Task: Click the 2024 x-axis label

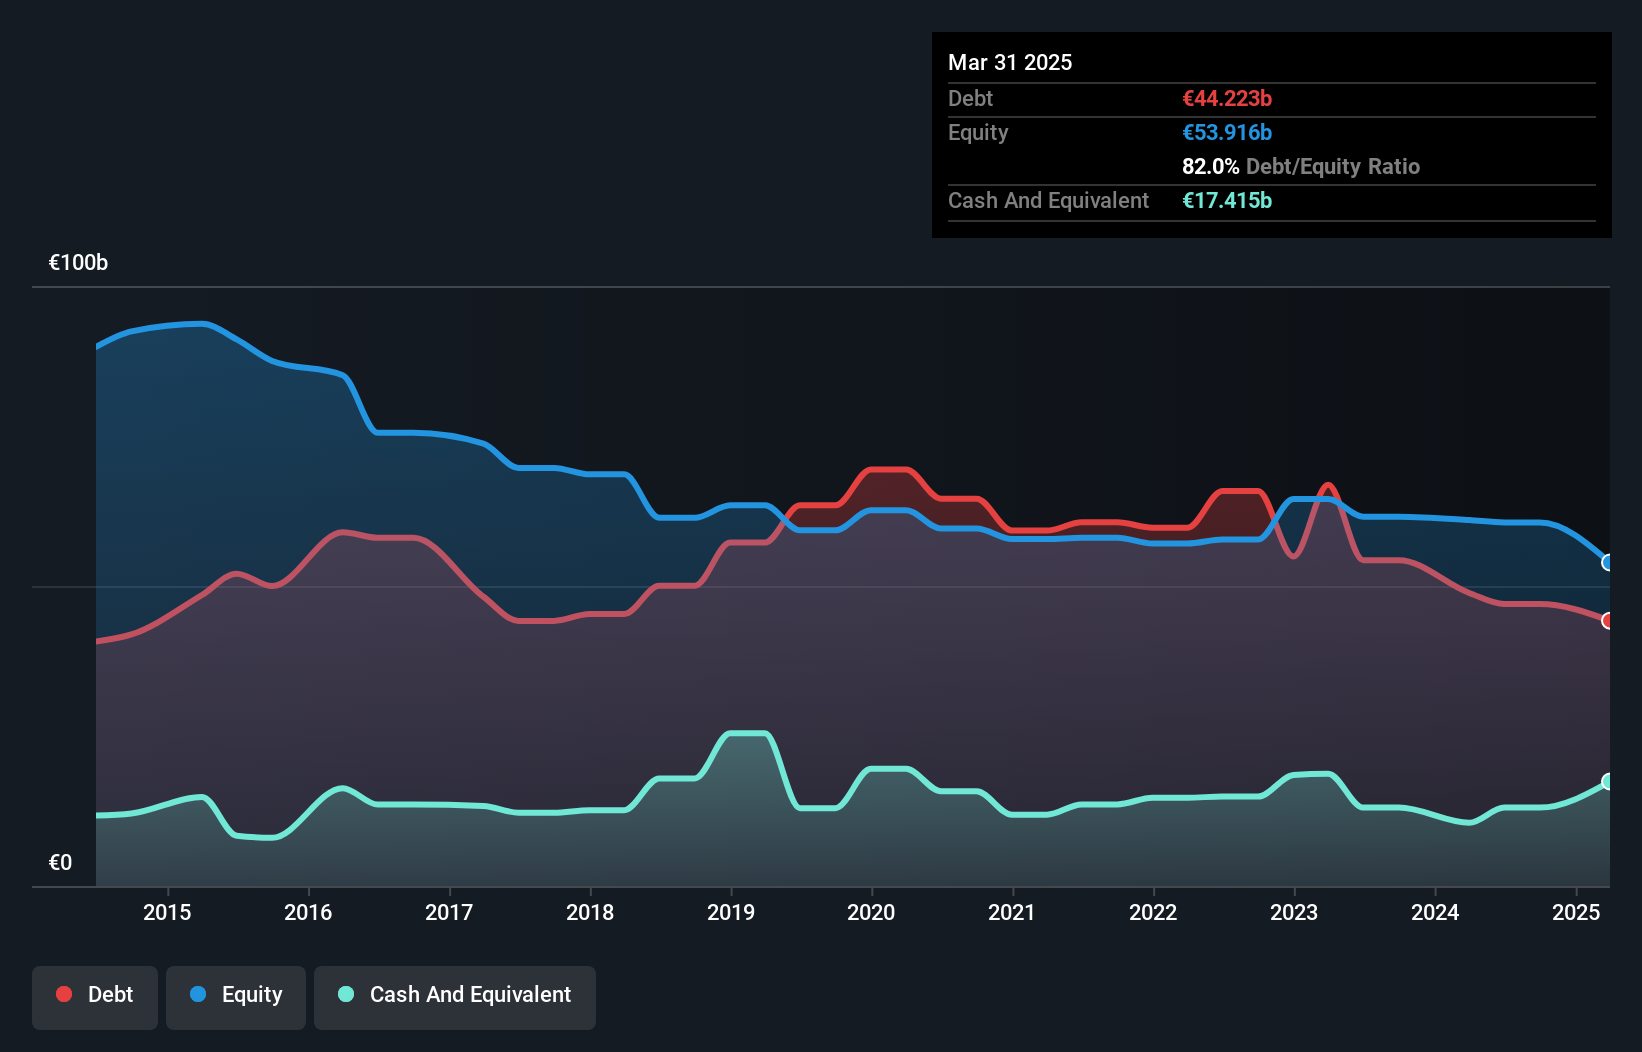Action: click(x=1435, y=912)
